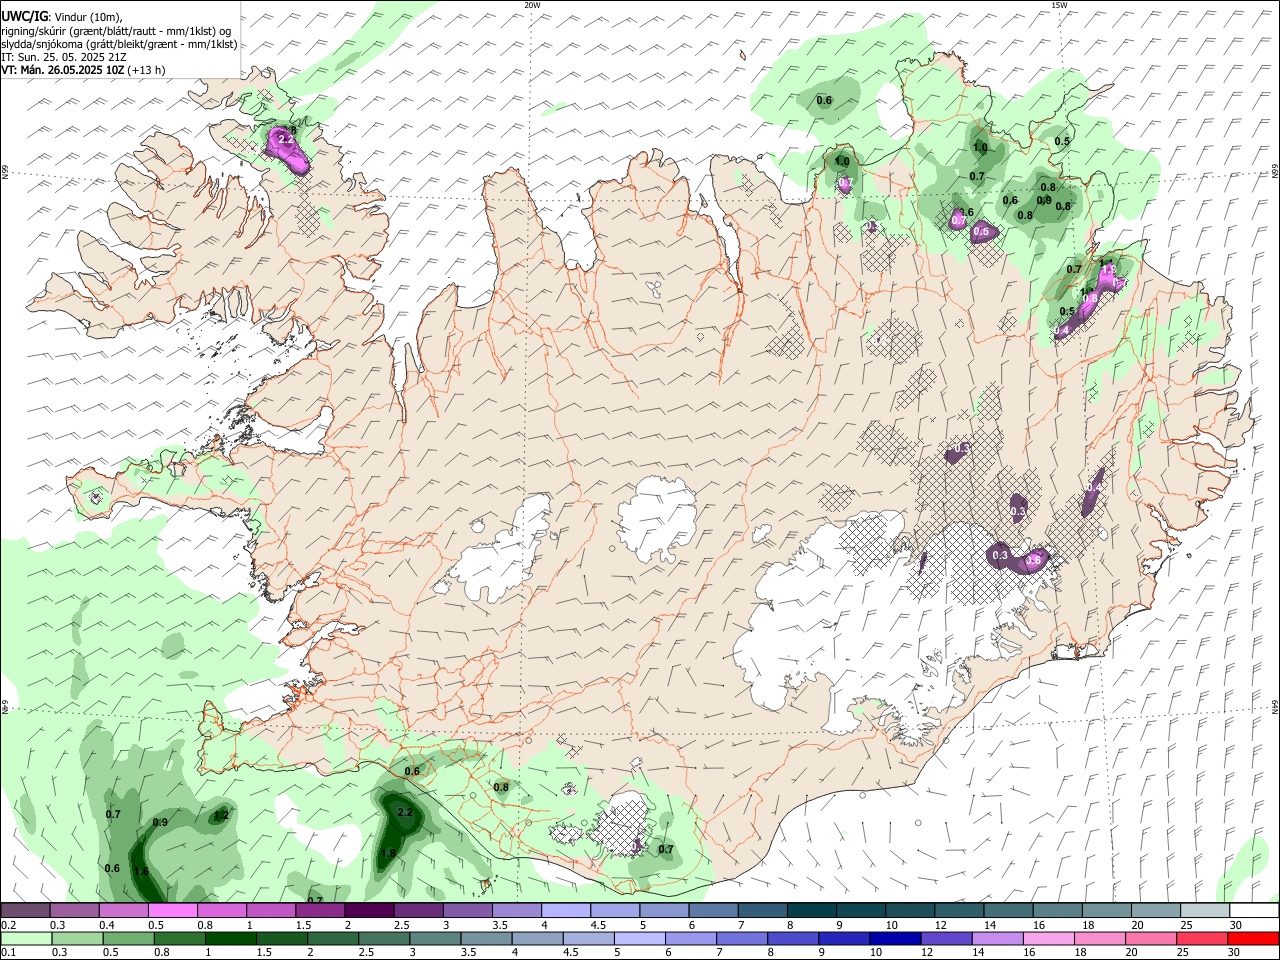Click the '1.6' rainfall value on map
Screen dimensions: 1280x960
point(141,872)
